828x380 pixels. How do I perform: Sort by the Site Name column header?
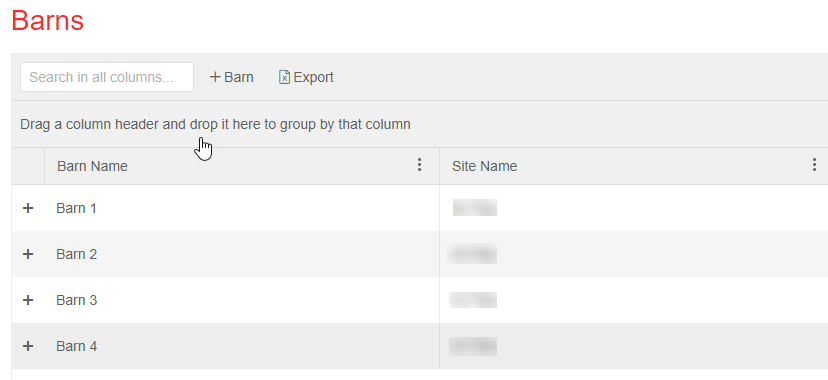(484, 166)
